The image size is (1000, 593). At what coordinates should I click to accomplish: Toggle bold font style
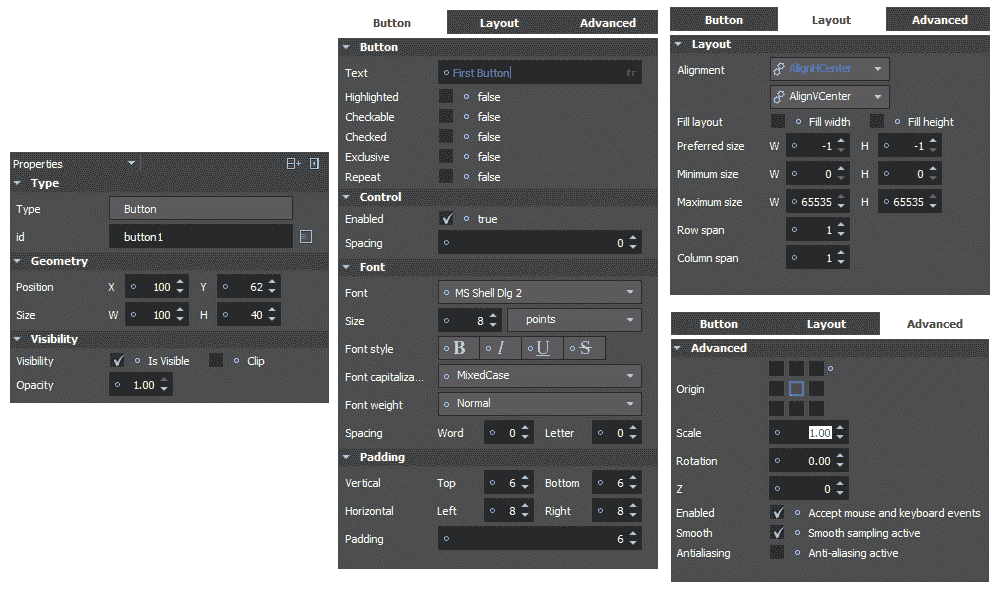pos(460,348)
